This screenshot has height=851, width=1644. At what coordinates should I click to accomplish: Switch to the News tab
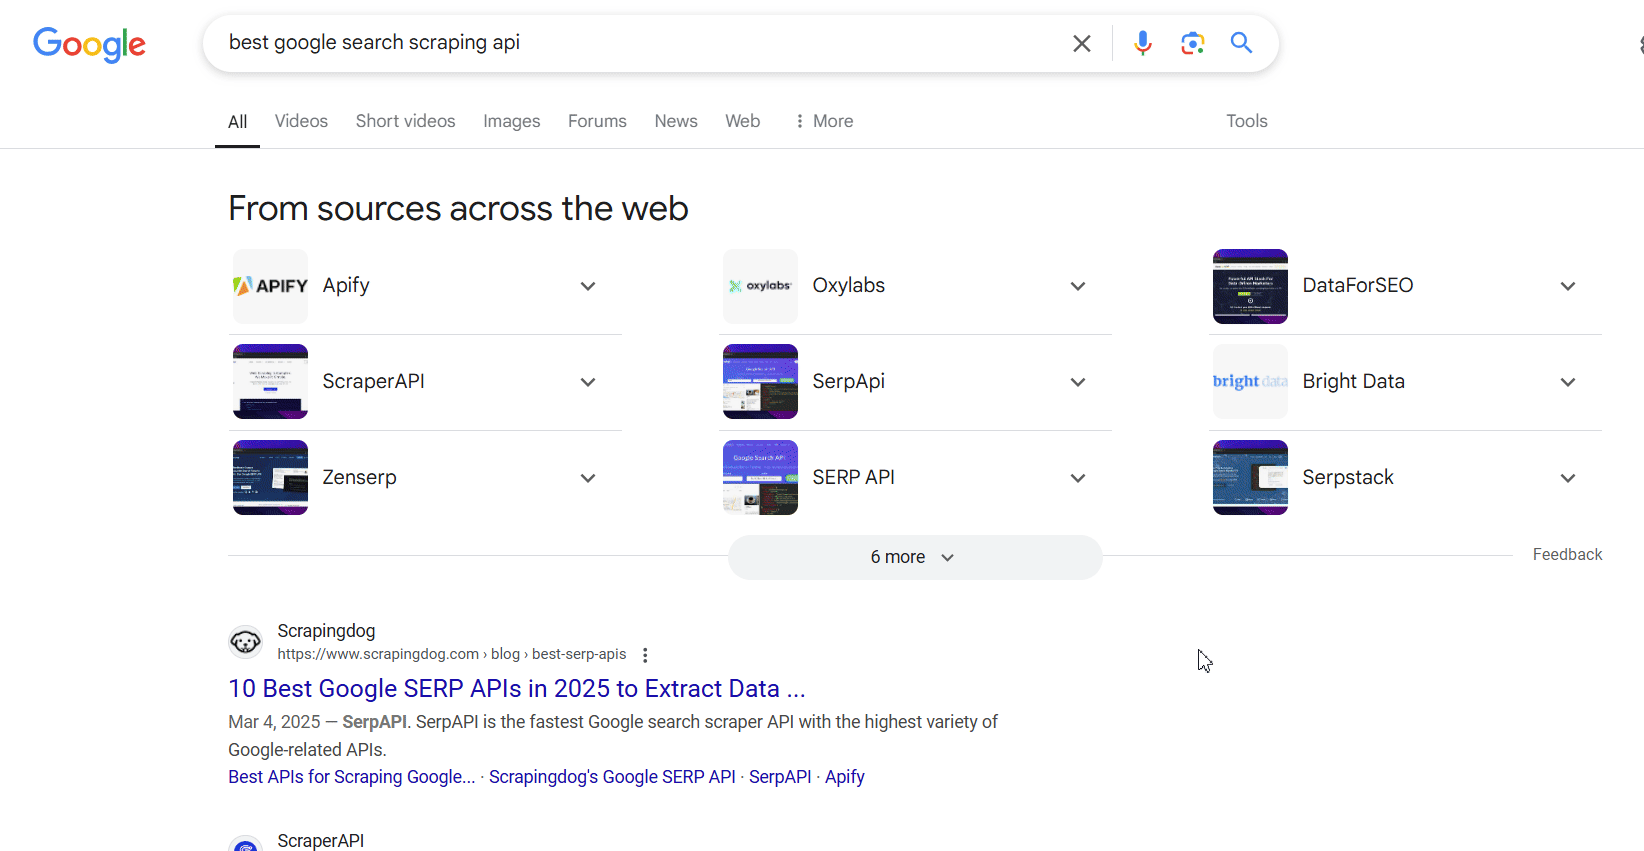(676, 121)
